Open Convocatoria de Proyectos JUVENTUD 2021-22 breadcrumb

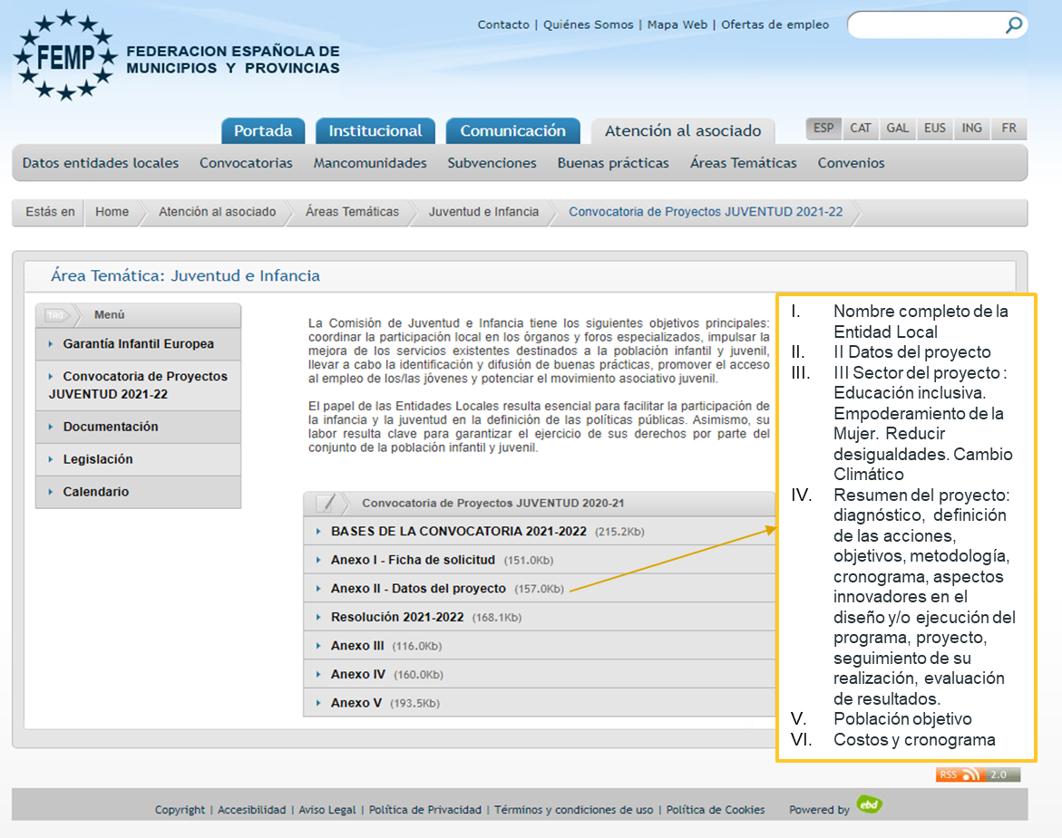706,212
